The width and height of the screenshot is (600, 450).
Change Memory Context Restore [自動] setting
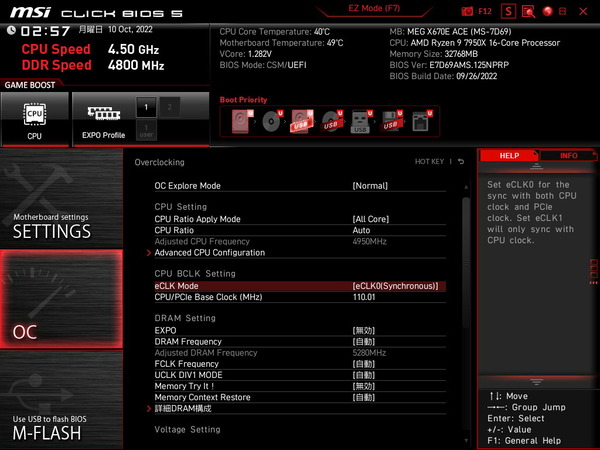pyautogui.click(x=364, y=397)
